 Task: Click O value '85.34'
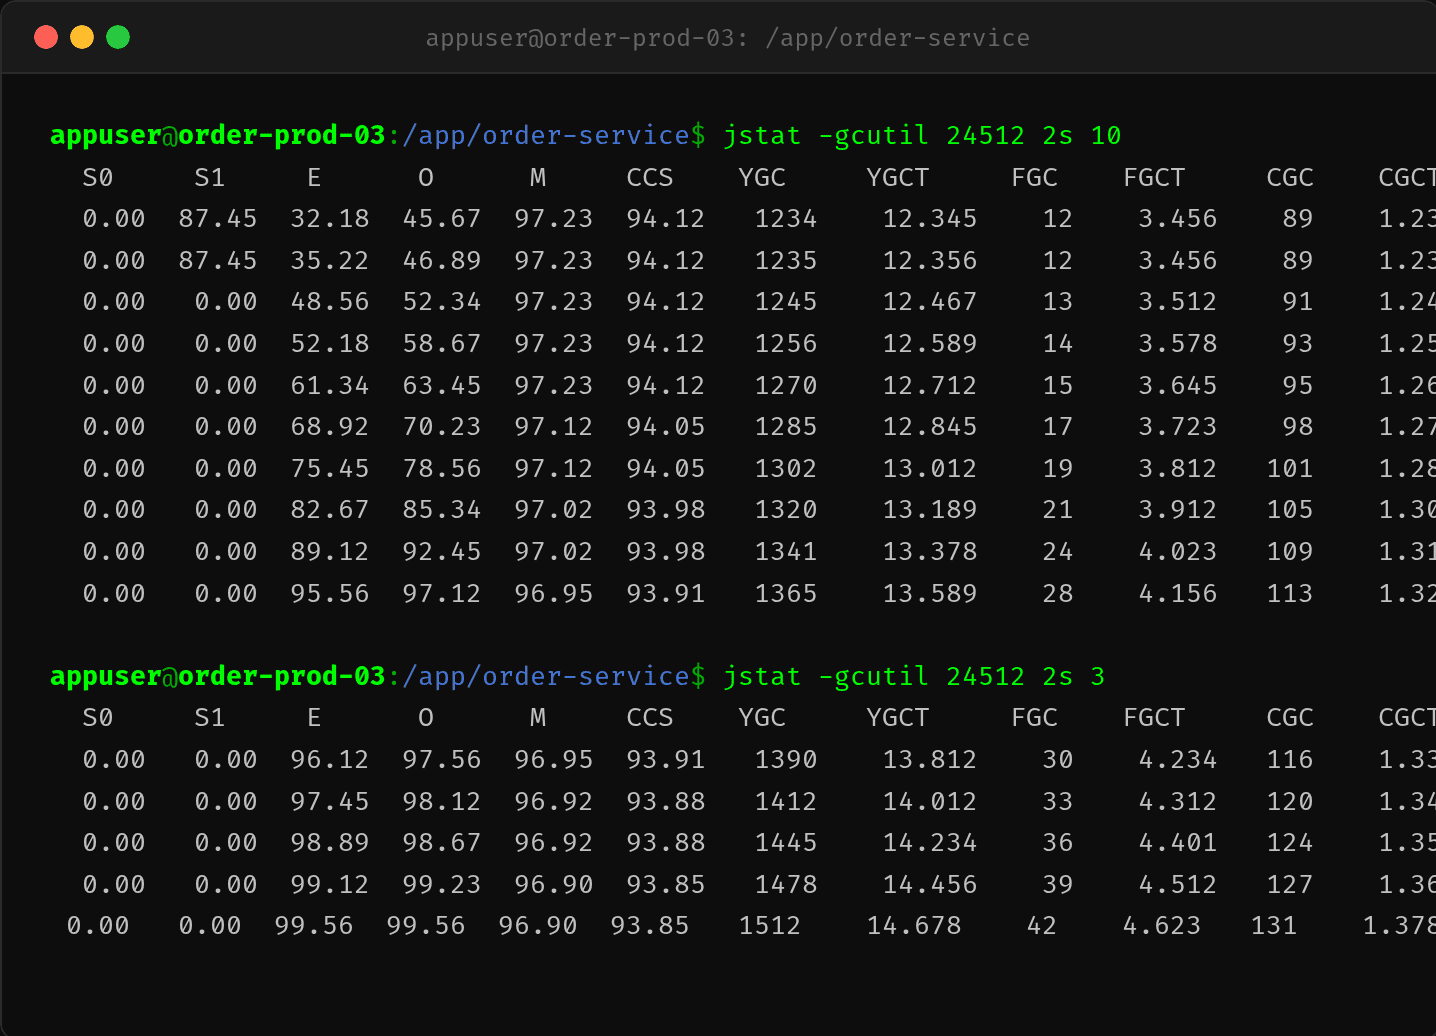(x=442, y=509)
